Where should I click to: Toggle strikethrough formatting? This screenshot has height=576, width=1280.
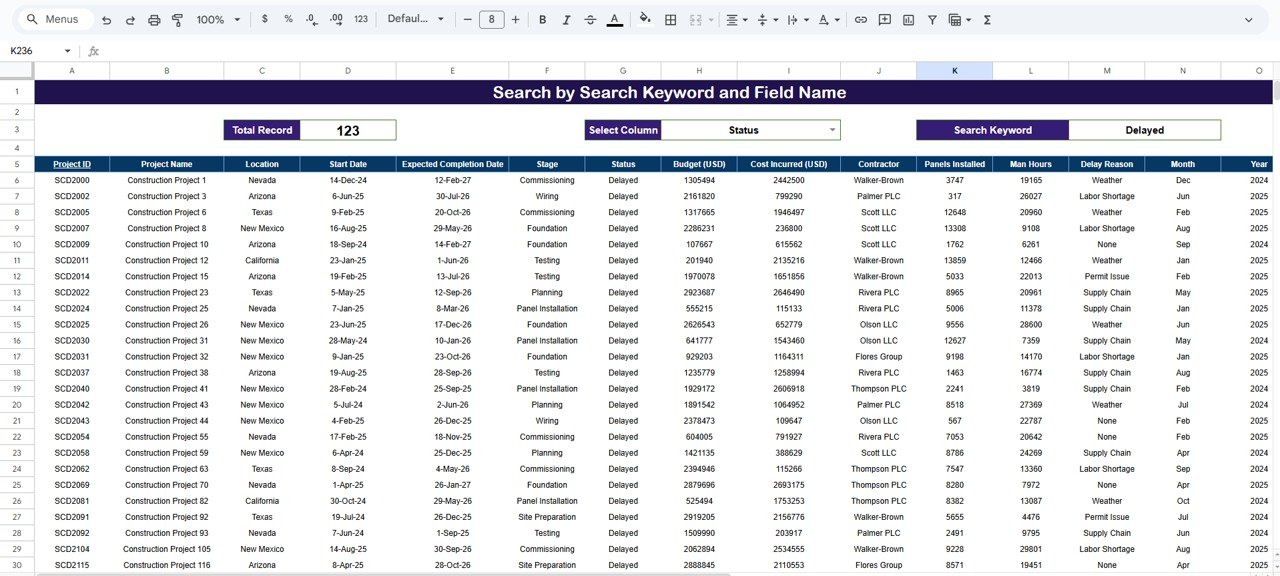tap(590, 19)
